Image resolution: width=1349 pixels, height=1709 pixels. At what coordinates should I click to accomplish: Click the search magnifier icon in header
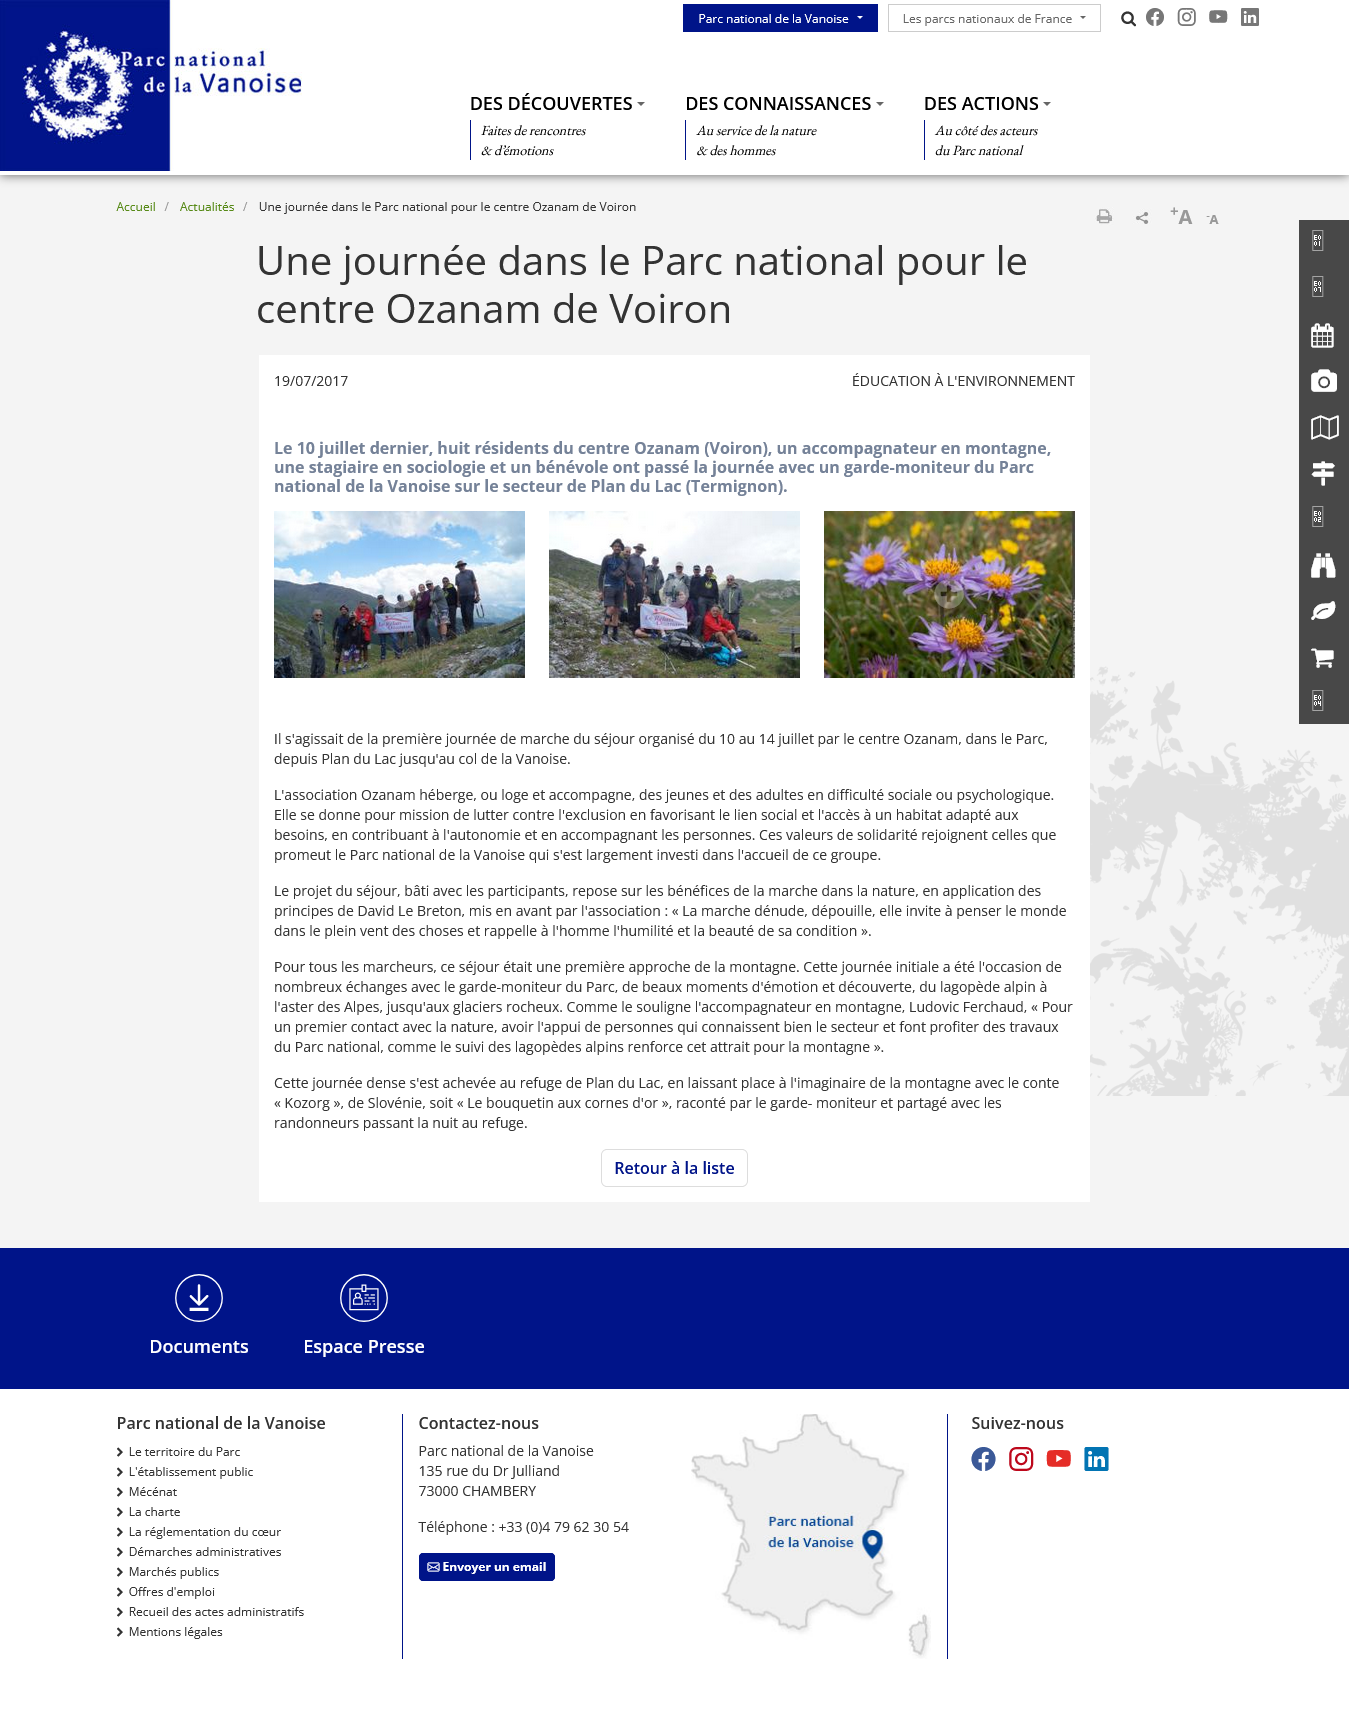tap(1128, 19)
